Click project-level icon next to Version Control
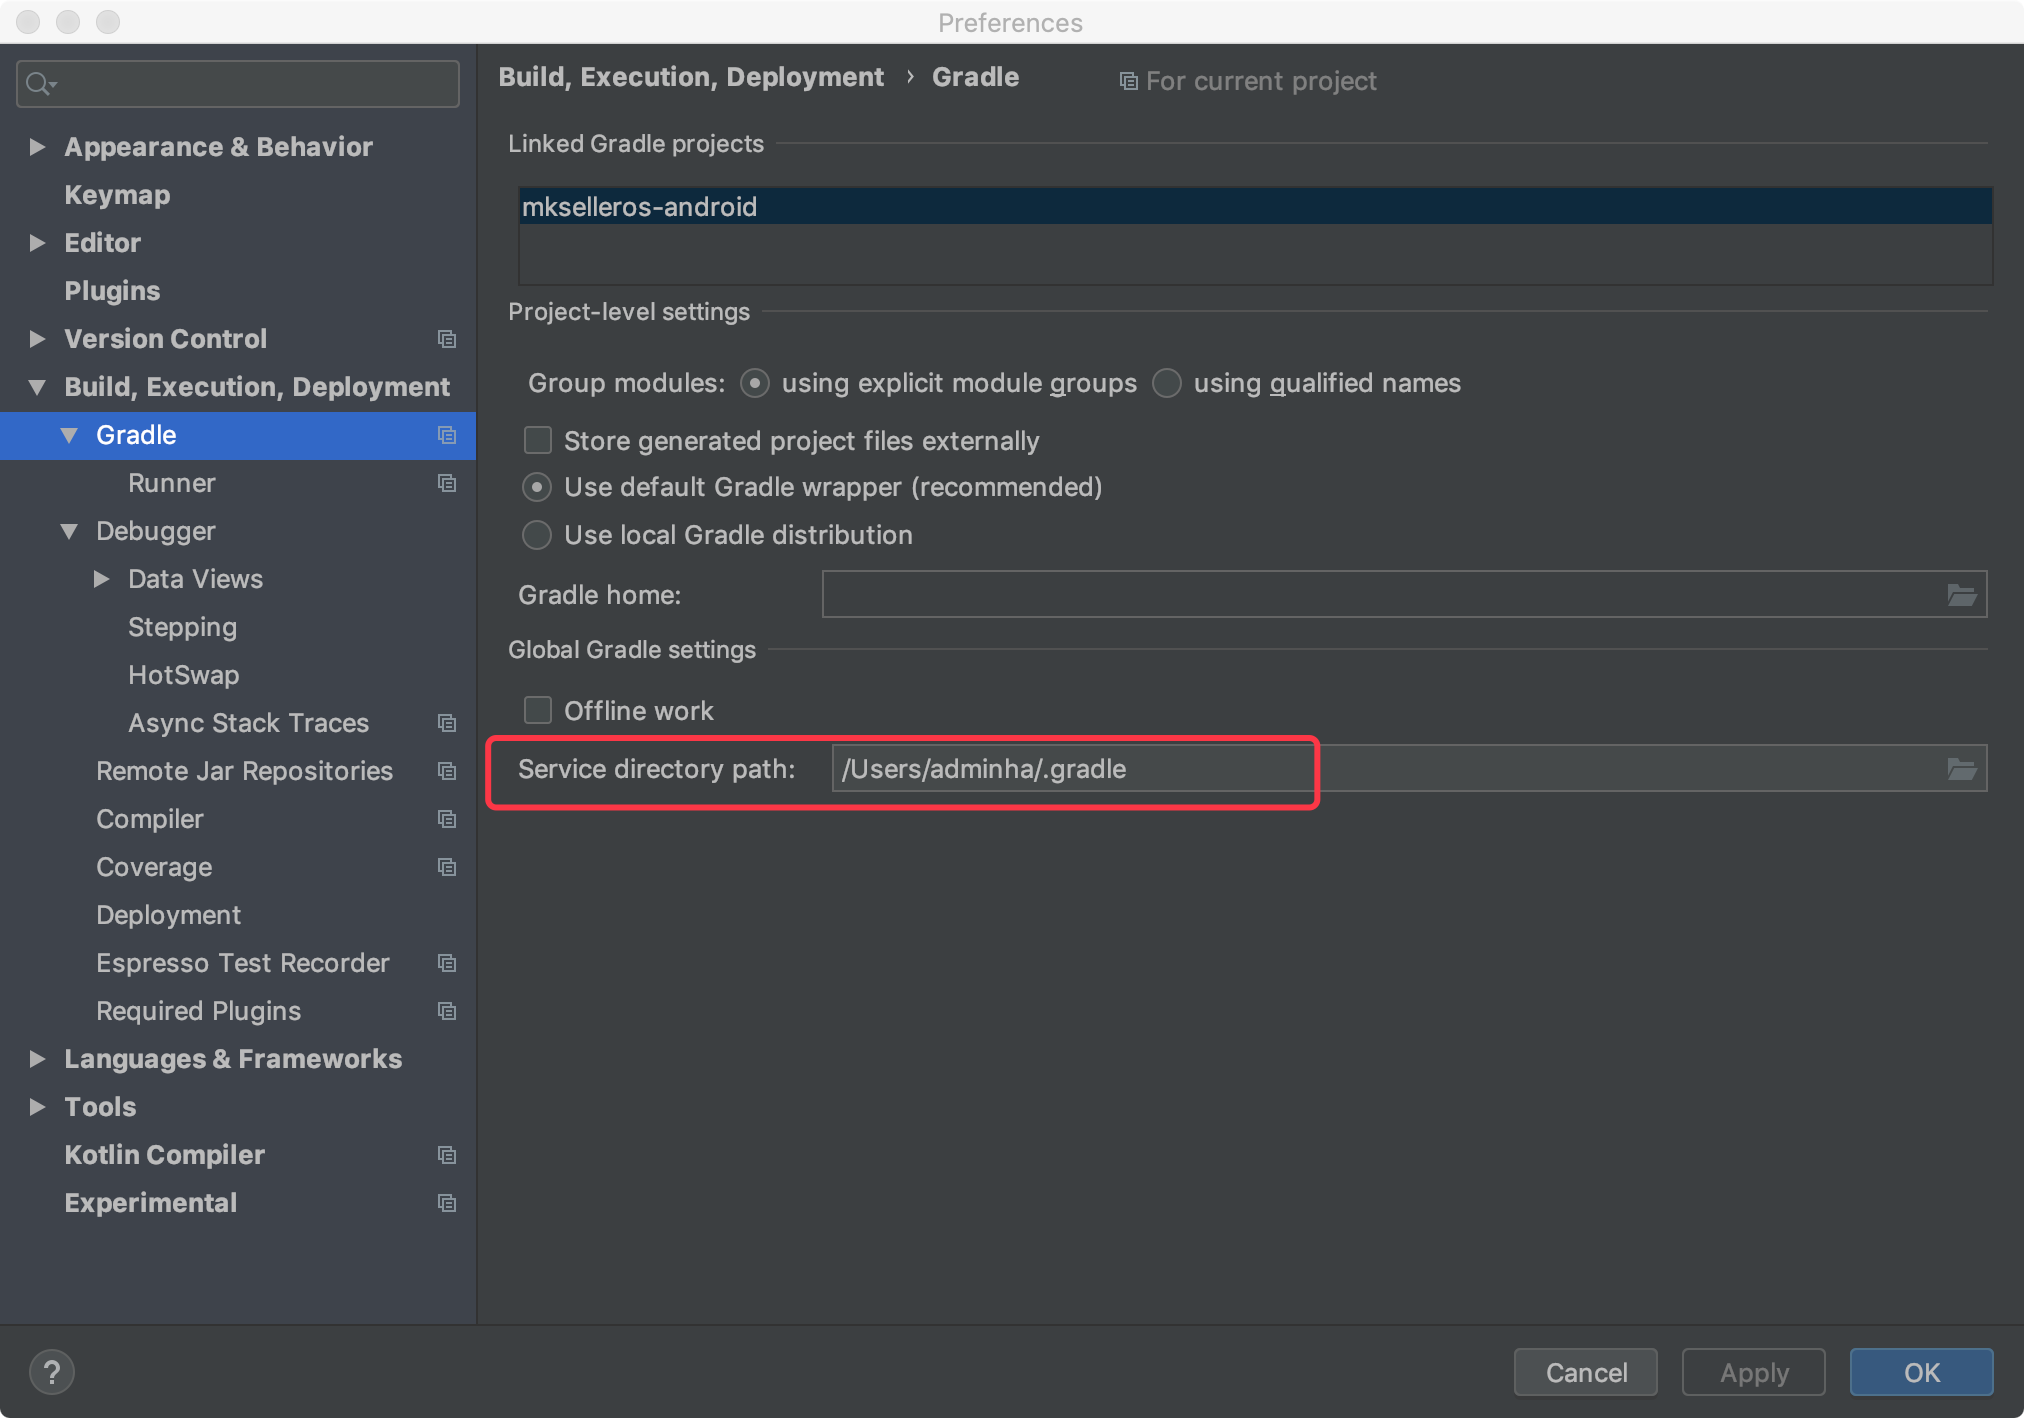 tap(447, 339)
